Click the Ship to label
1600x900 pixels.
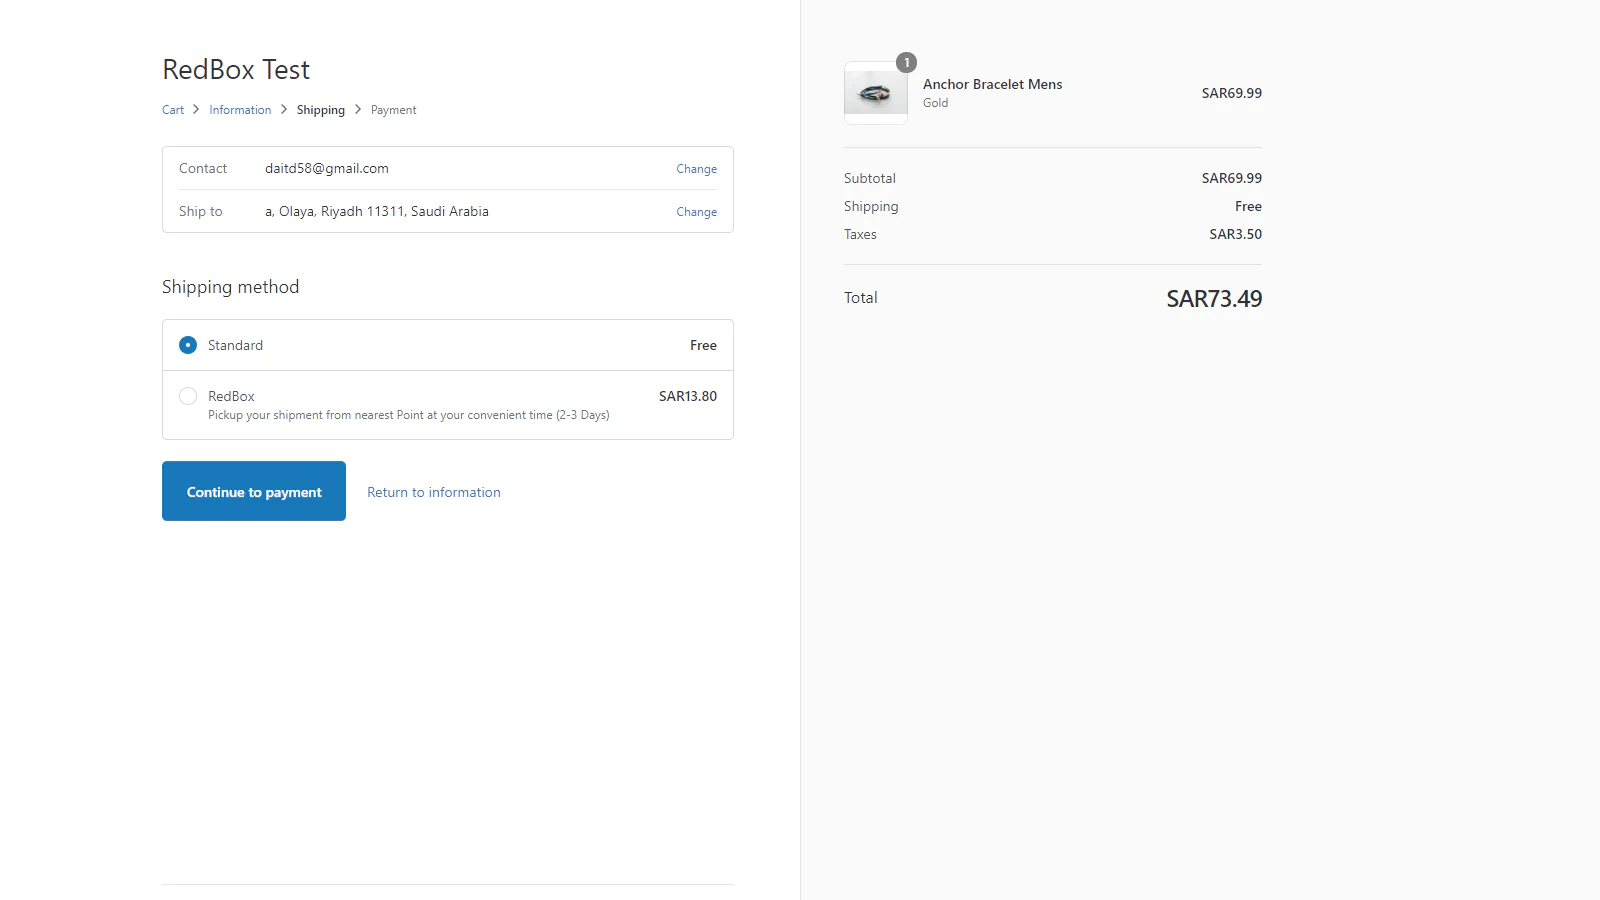(x=201, y=211)
